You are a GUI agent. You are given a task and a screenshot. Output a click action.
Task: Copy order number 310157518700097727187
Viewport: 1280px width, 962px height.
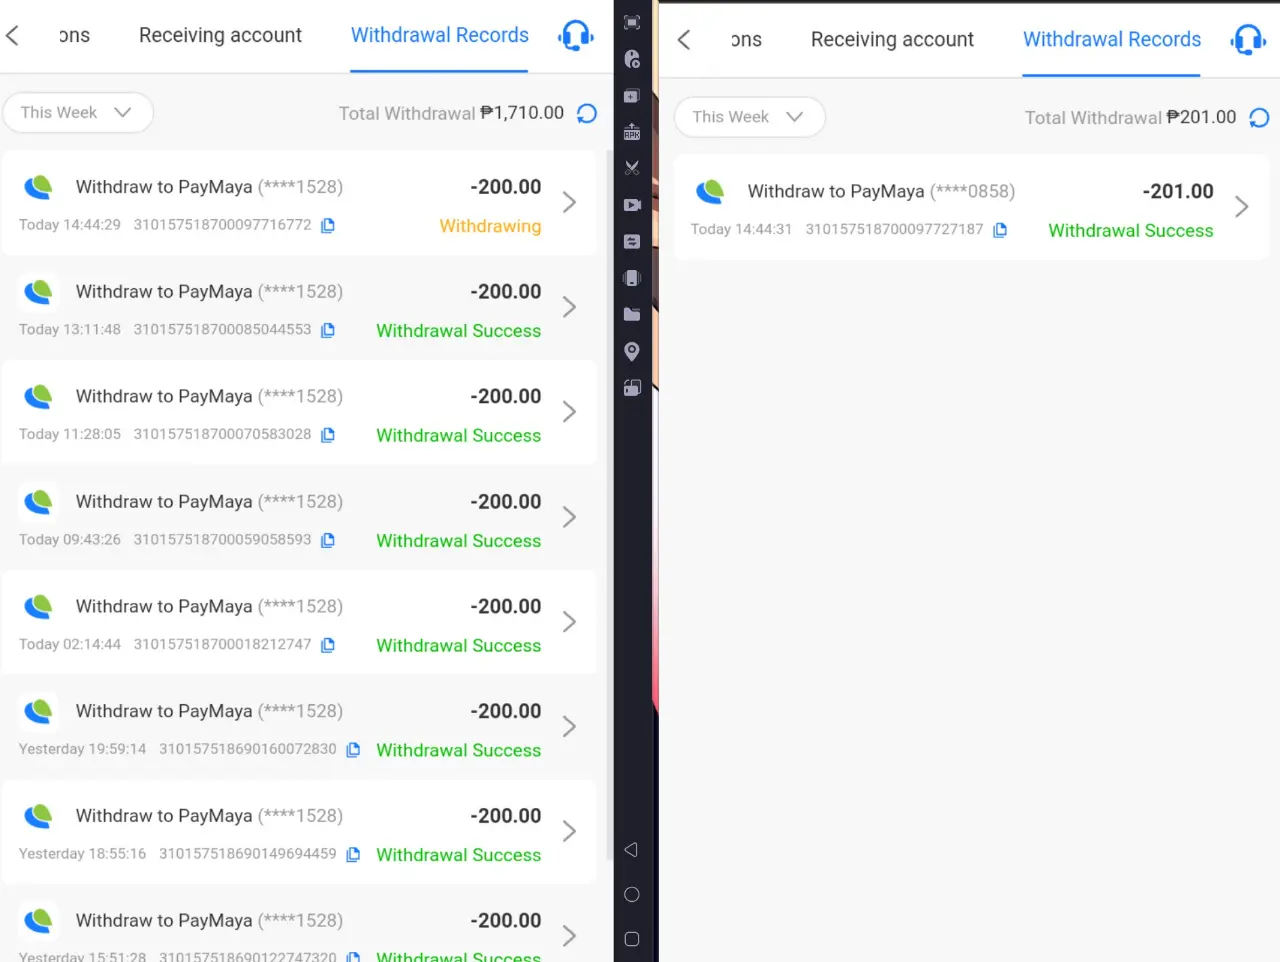[1000, 230]
